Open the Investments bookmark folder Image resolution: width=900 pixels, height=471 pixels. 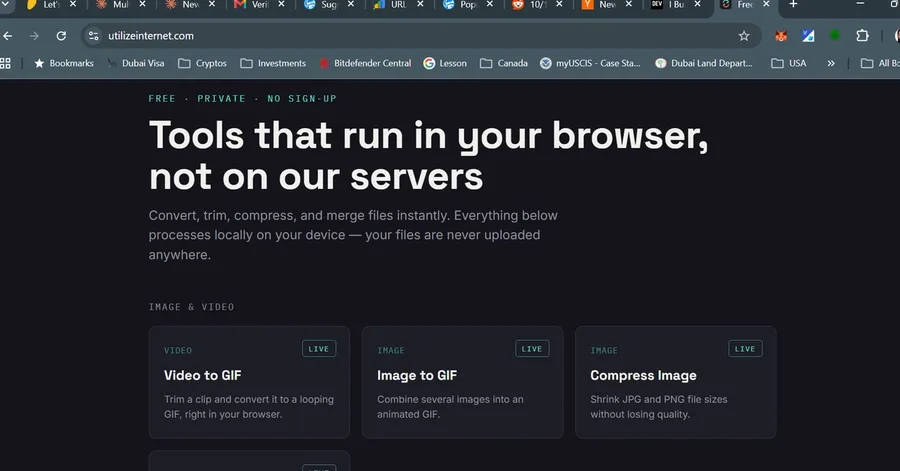pyautogui.click(x=273, y=63)
